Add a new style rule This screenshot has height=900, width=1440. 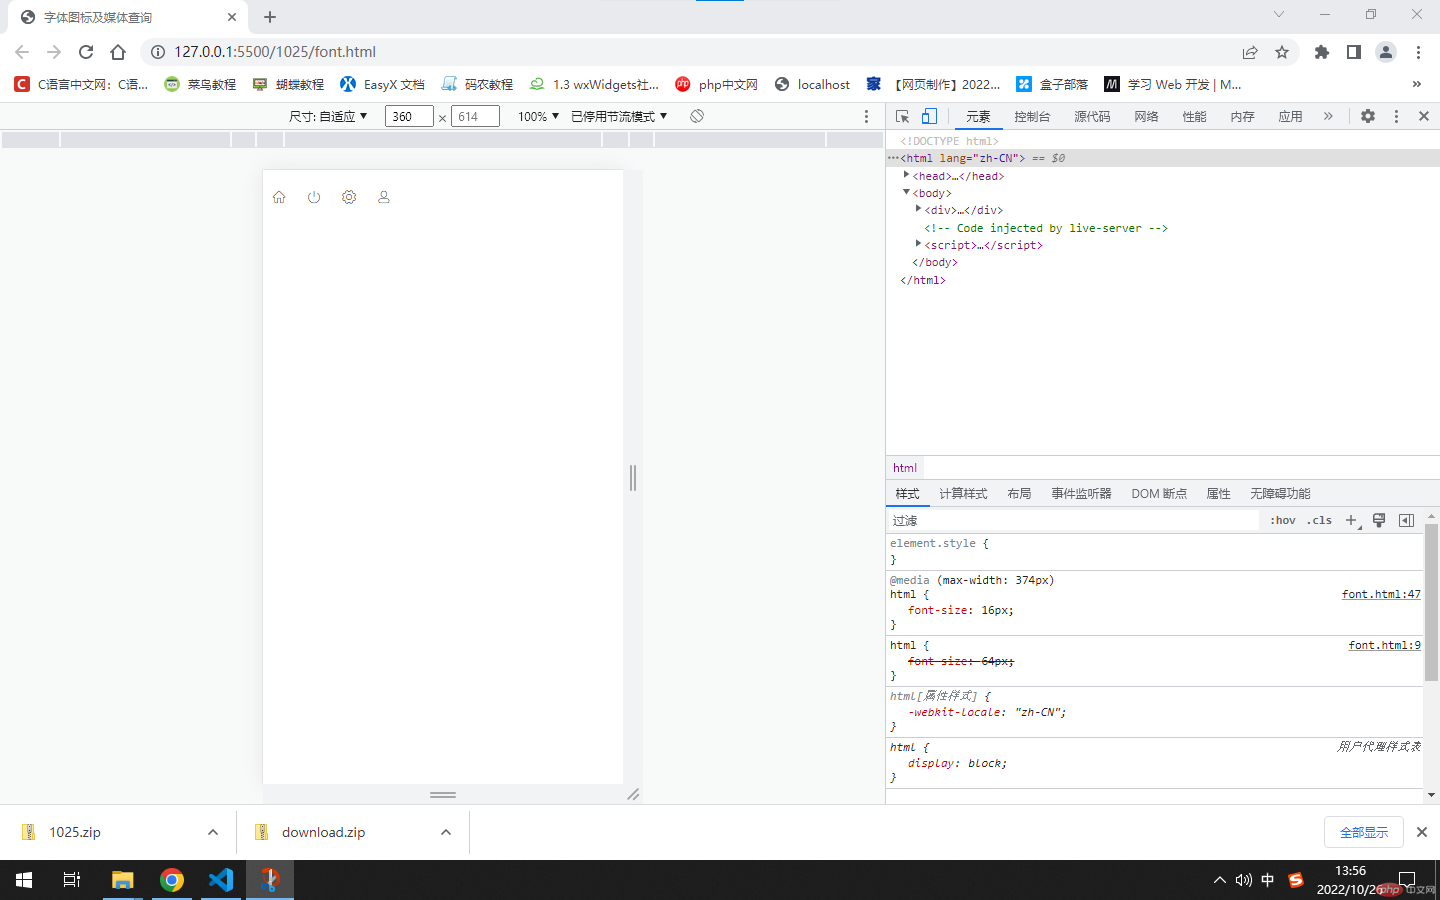(1352, 520)
